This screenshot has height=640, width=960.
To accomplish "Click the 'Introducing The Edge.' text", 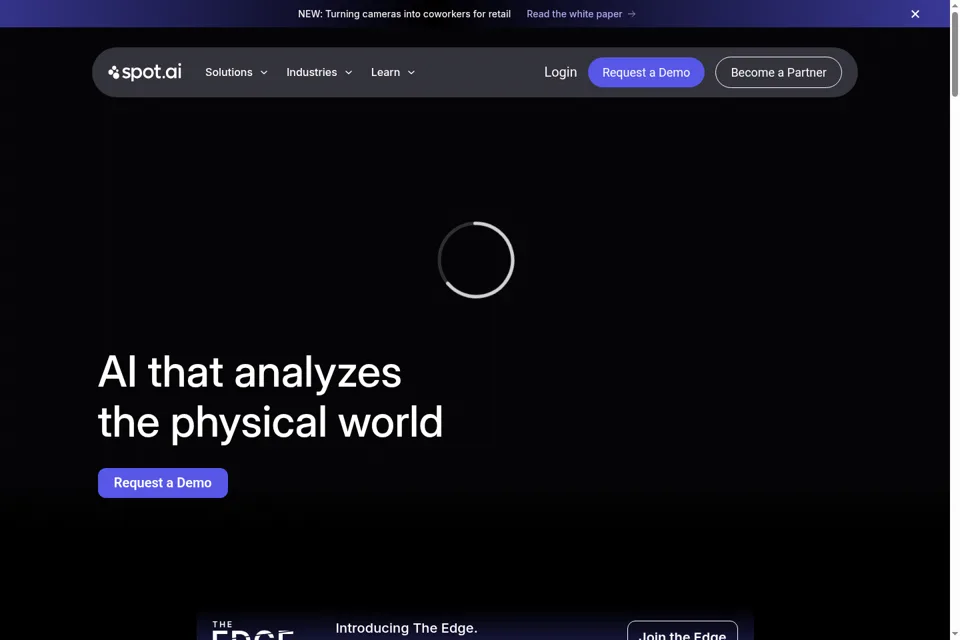I will click(x=407, y=628).
